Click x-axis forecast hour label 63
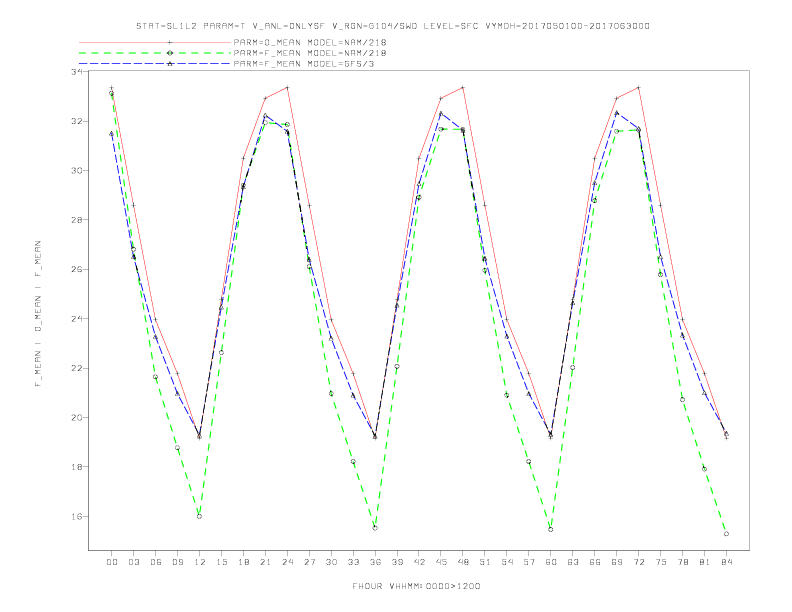 pos(573,562)
